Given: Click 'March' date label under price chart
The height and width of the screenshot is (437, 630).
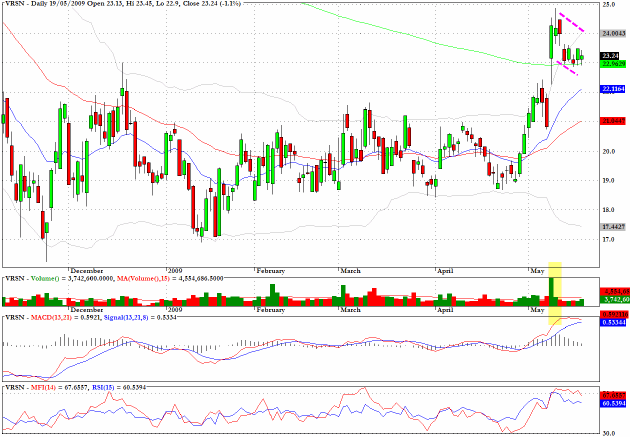Looking at the screenshot, I should pyautogui.click(x=350, y=271).
